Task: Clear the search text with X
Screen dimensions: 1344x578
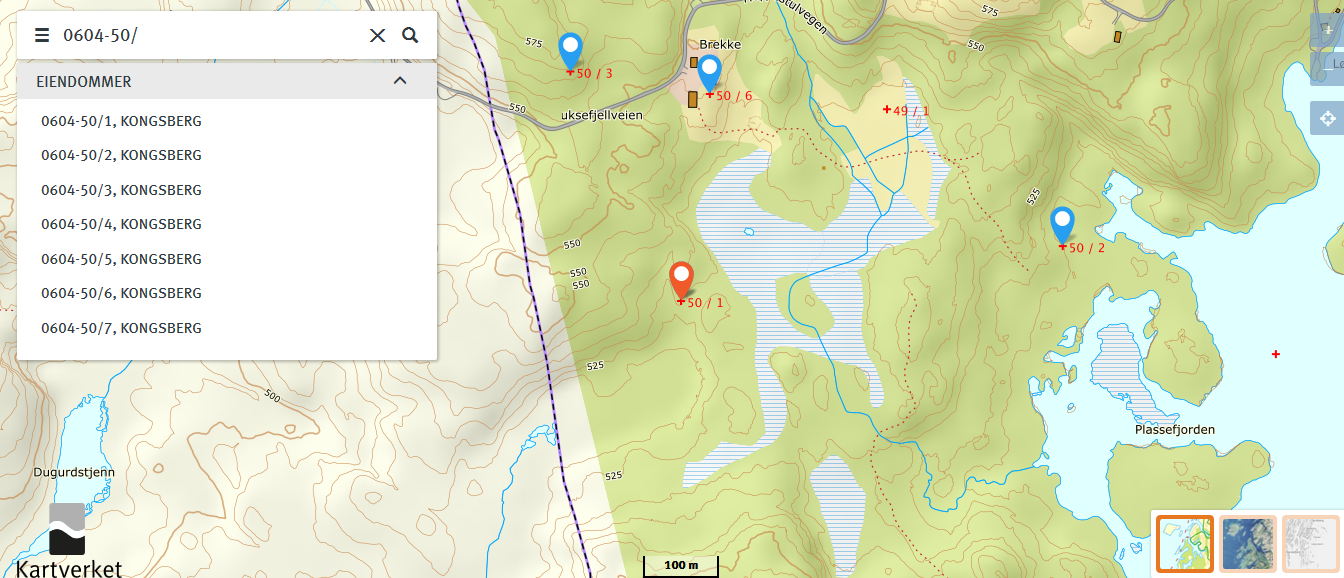Action: [x=377, y=36]
